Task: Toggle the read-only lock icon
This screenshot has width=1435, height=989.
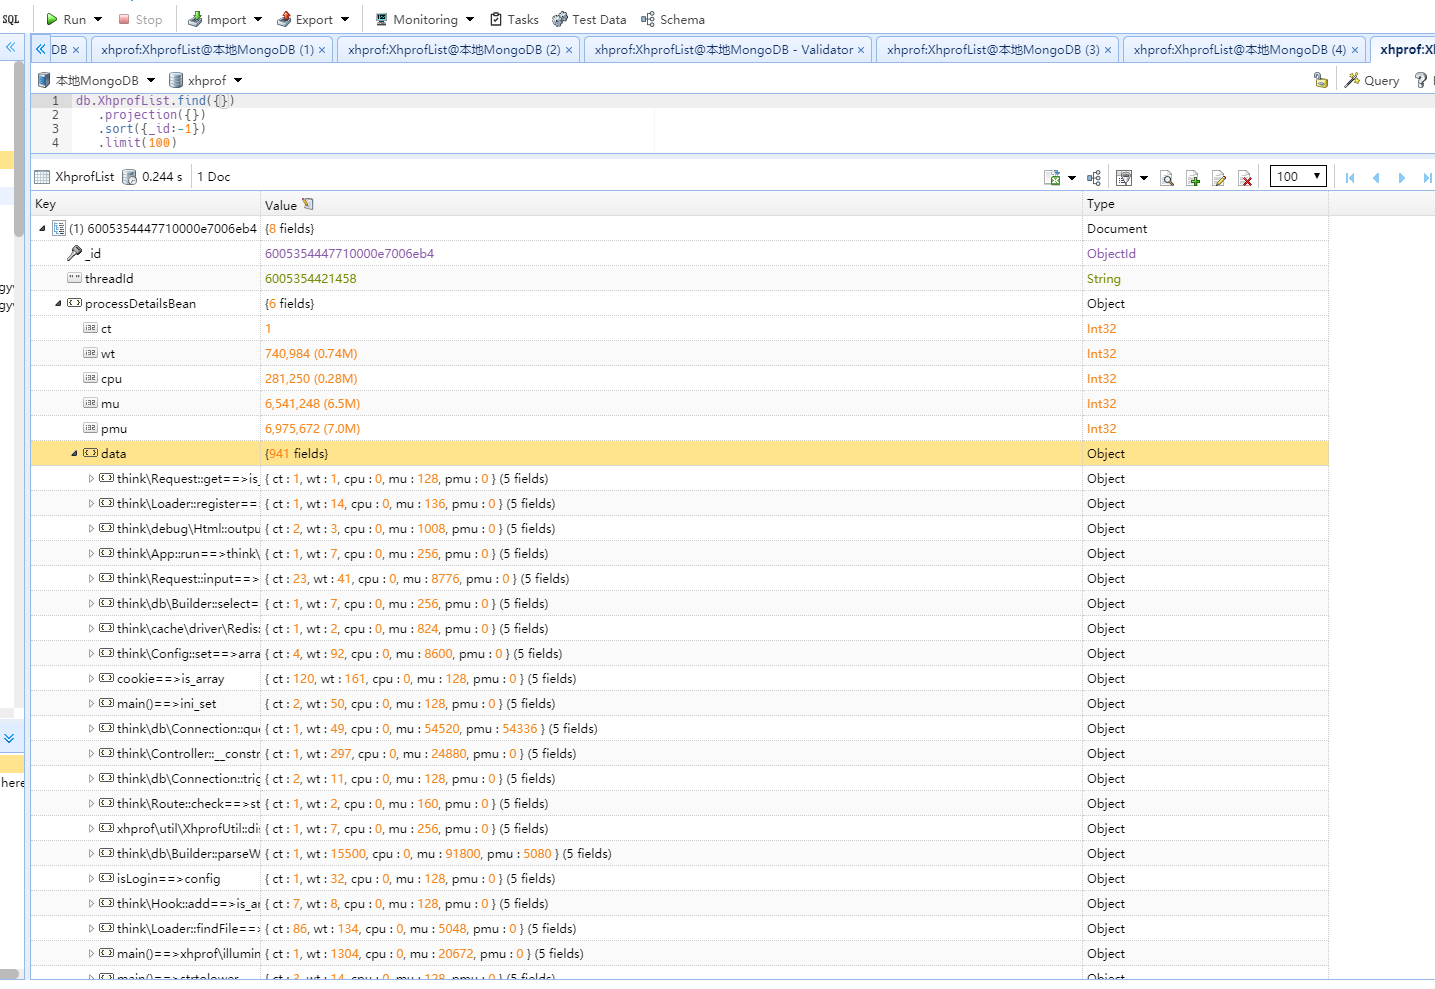Action: [1321, 80]
